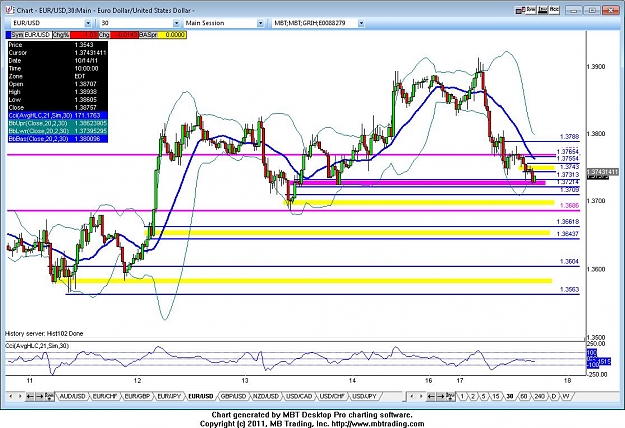The image size is (625, 428).
Task: Switch to EUR/JPY tab
Action: coord(169,397)
